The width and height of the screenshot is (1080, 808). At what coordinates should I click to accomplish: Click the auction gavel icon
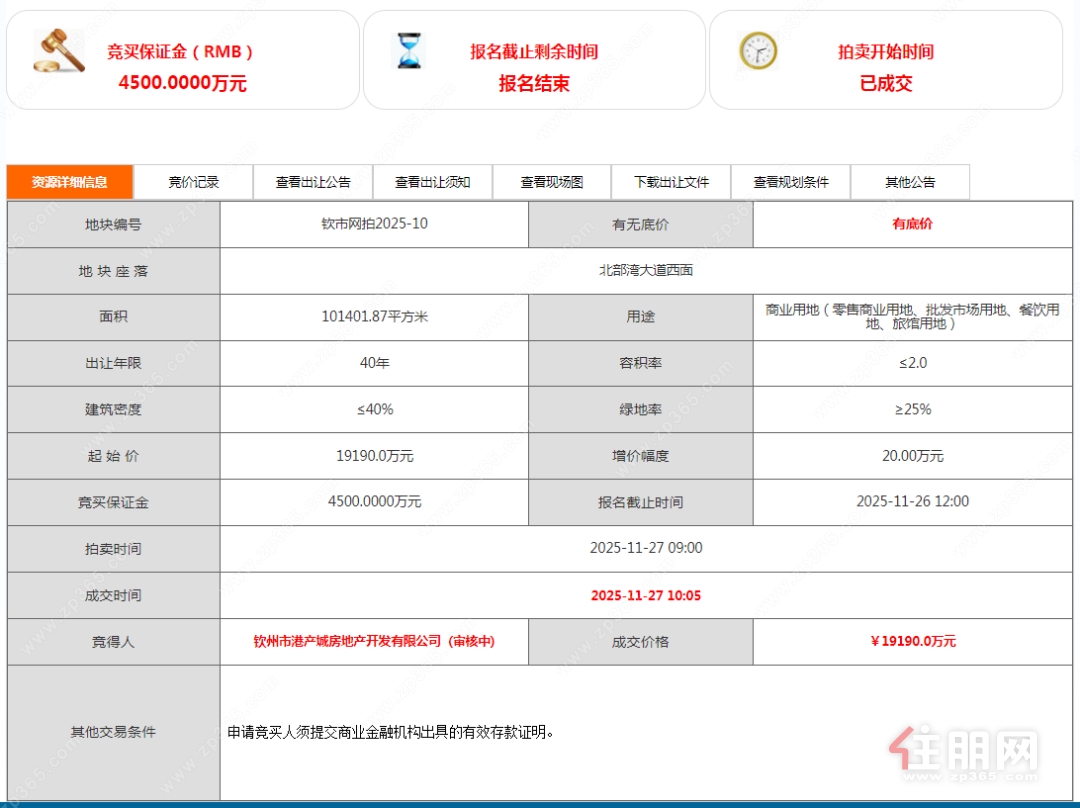pyautogui.click(x=59, y=51)
